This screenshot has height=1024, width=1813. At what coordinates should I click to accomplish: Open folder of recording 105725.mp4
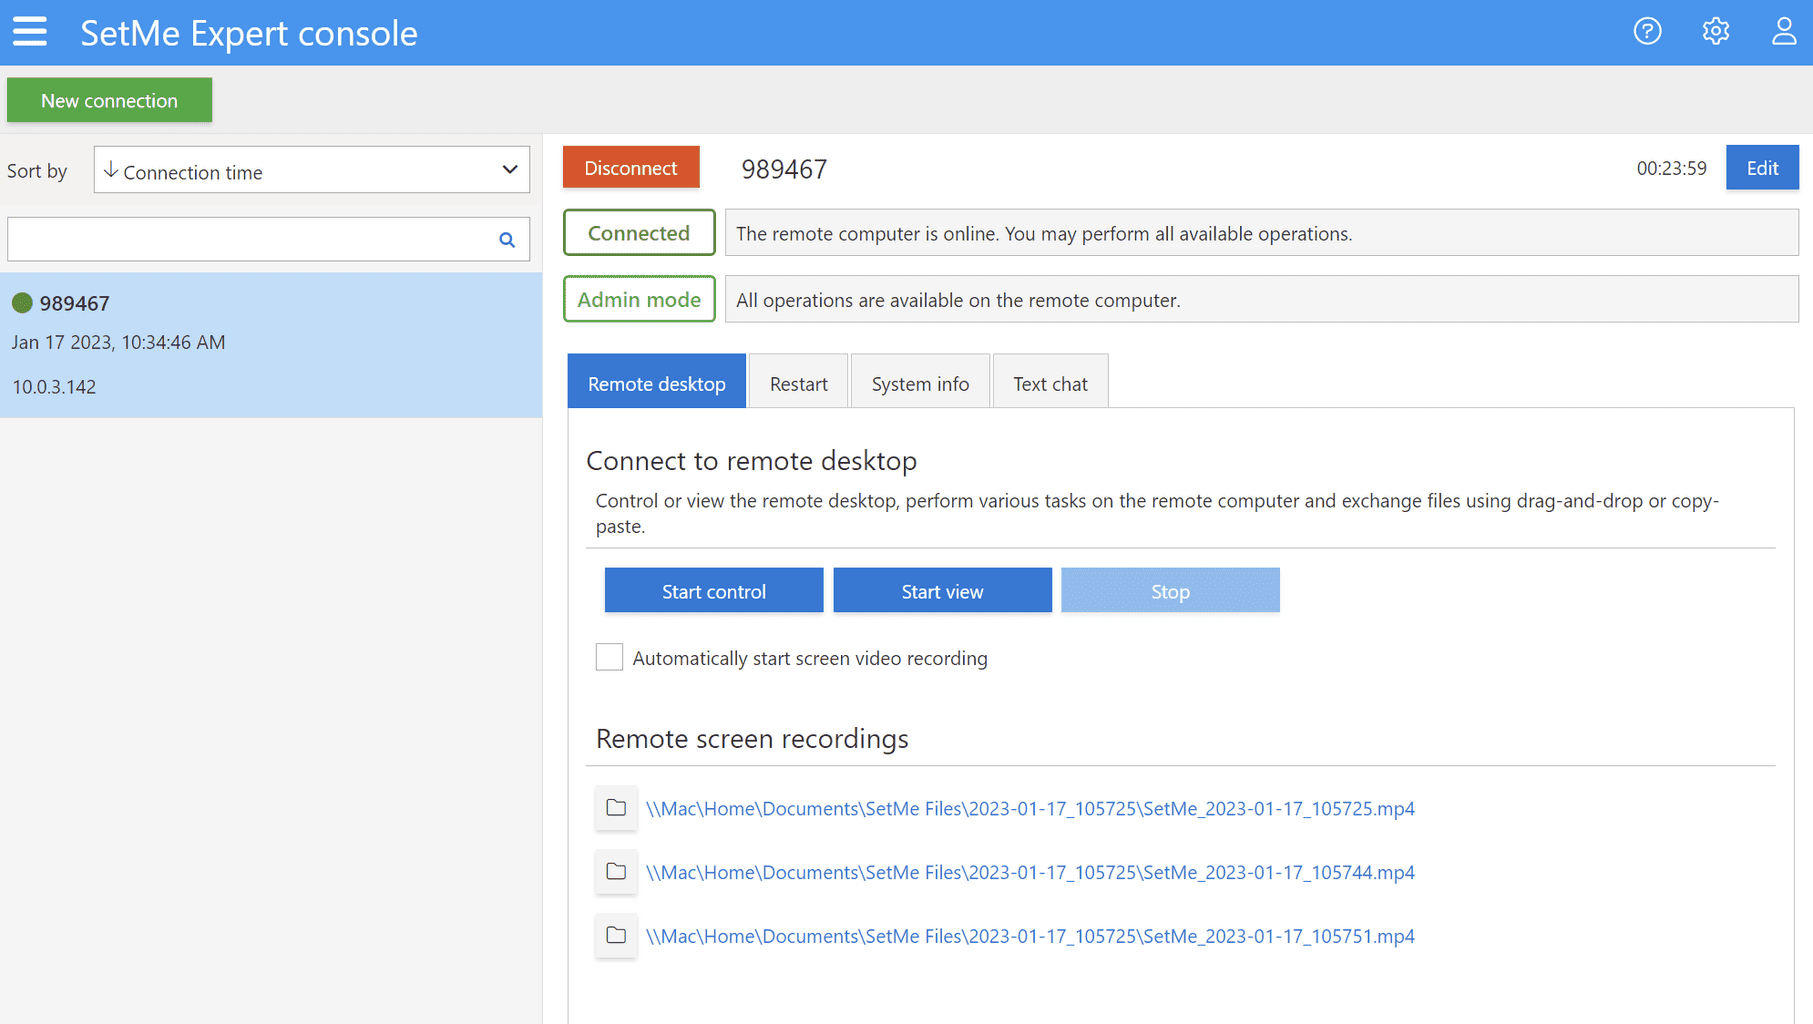point(616,808)
